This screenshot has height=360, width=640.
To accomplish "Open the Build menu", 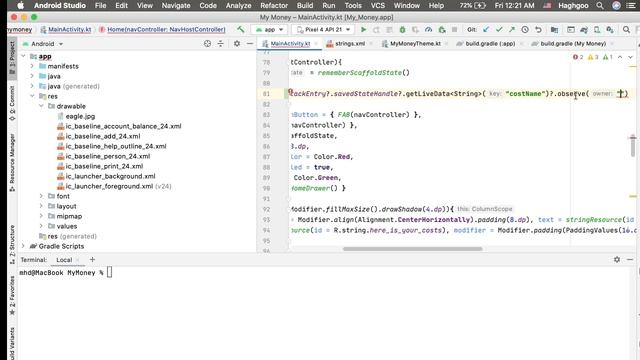I will 305,6.
